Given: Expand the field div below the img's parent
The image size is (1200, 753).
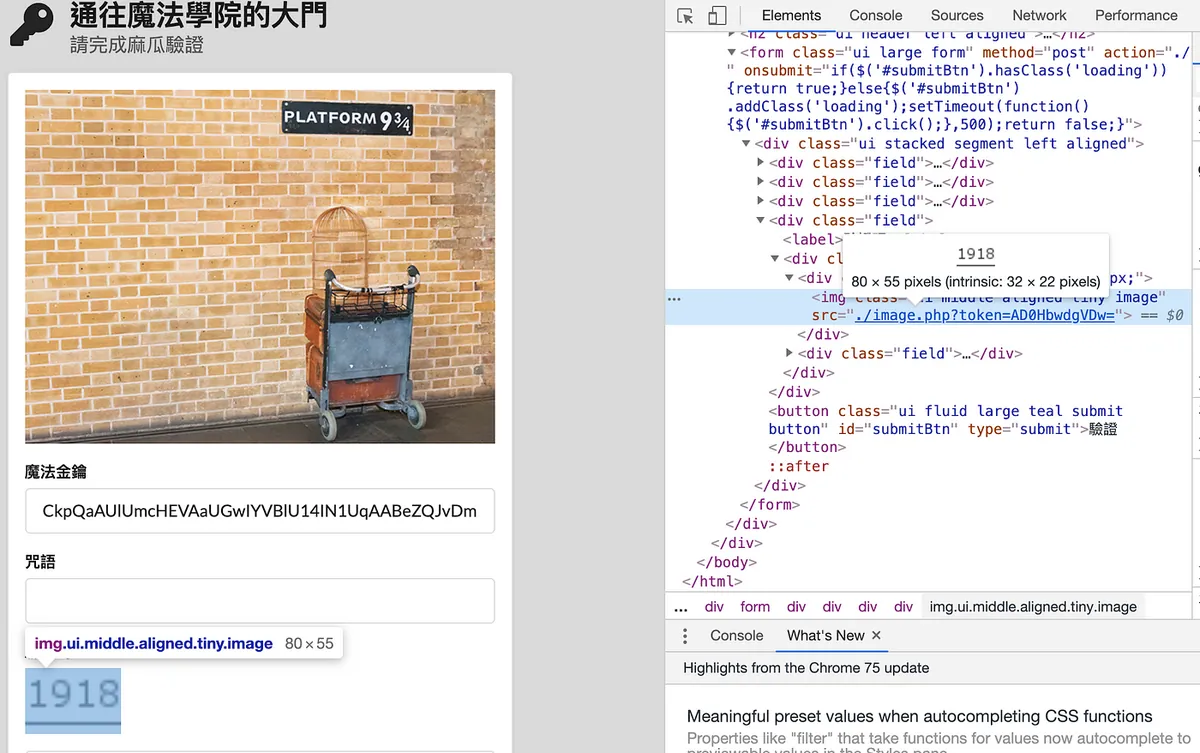Looking at the screenshot, I should [x=790, y=354].
